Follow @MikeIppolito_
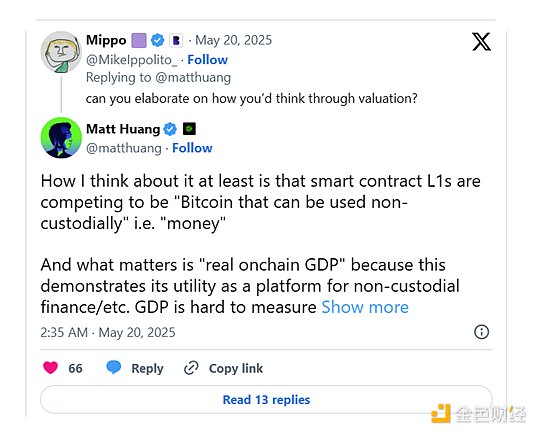Screen dimensions: 537x434 pyautogui.click(x=207, y=60)
